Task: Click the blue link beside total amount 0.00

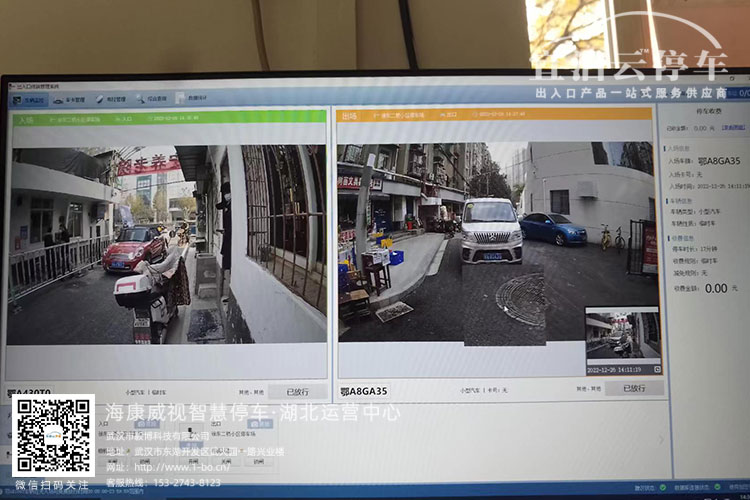Action: coord(734,128)
